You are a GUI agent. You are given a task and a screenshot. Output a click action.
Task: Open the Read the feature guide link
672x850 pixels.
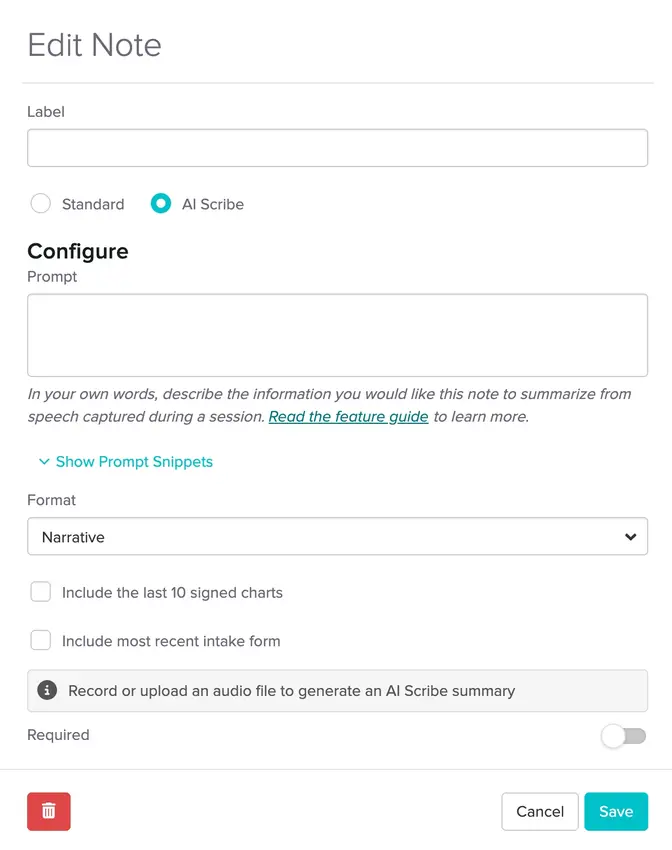[x=348, y=416]
